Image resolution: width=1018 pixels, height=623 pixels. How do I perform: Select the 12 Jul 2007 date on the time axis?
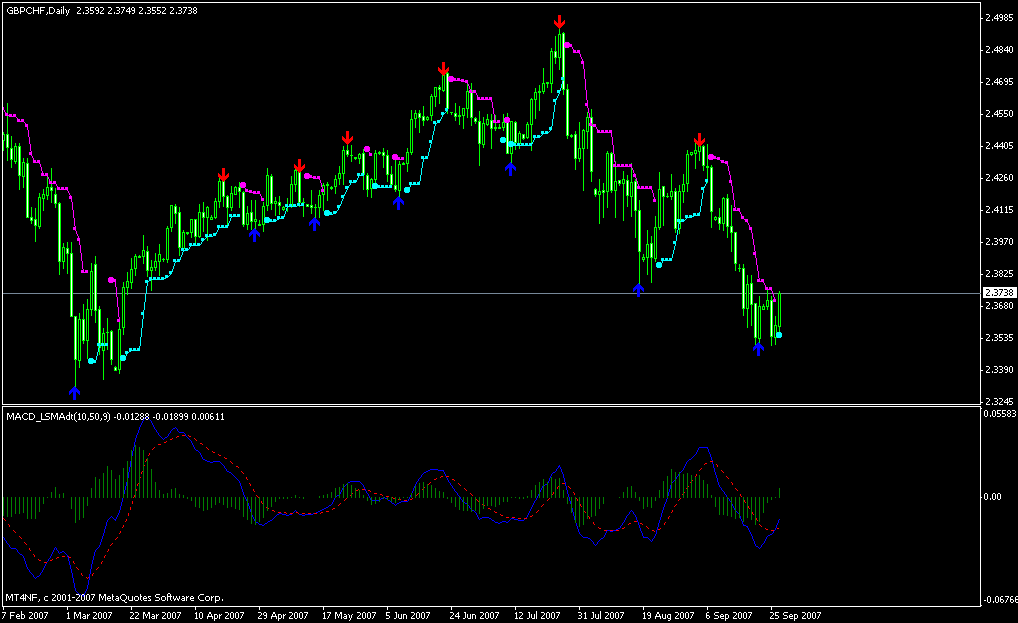[535, 615]
